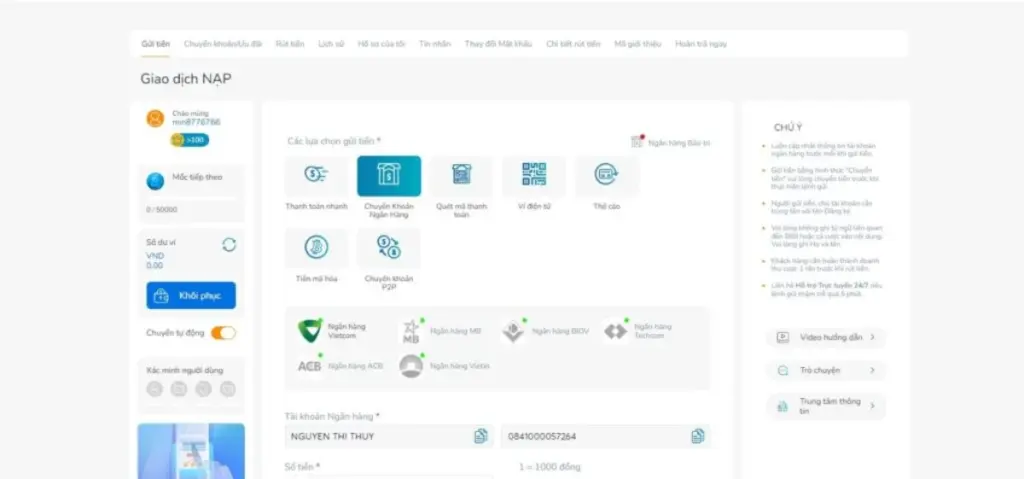Click the Khôi phục button

pyautogui.click(x=191, y=296)
